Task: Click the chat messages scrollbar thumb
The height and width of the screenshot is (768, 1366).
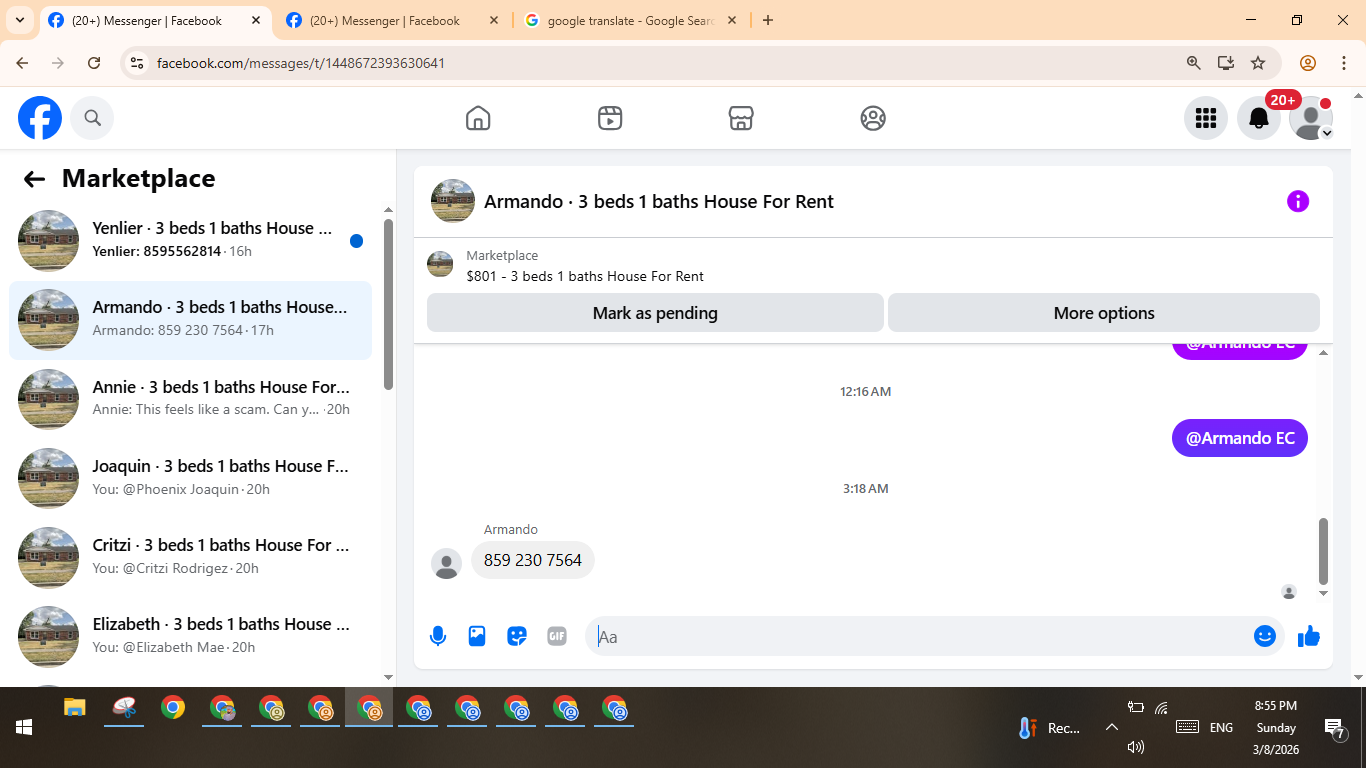Action: click(1324, 551)
